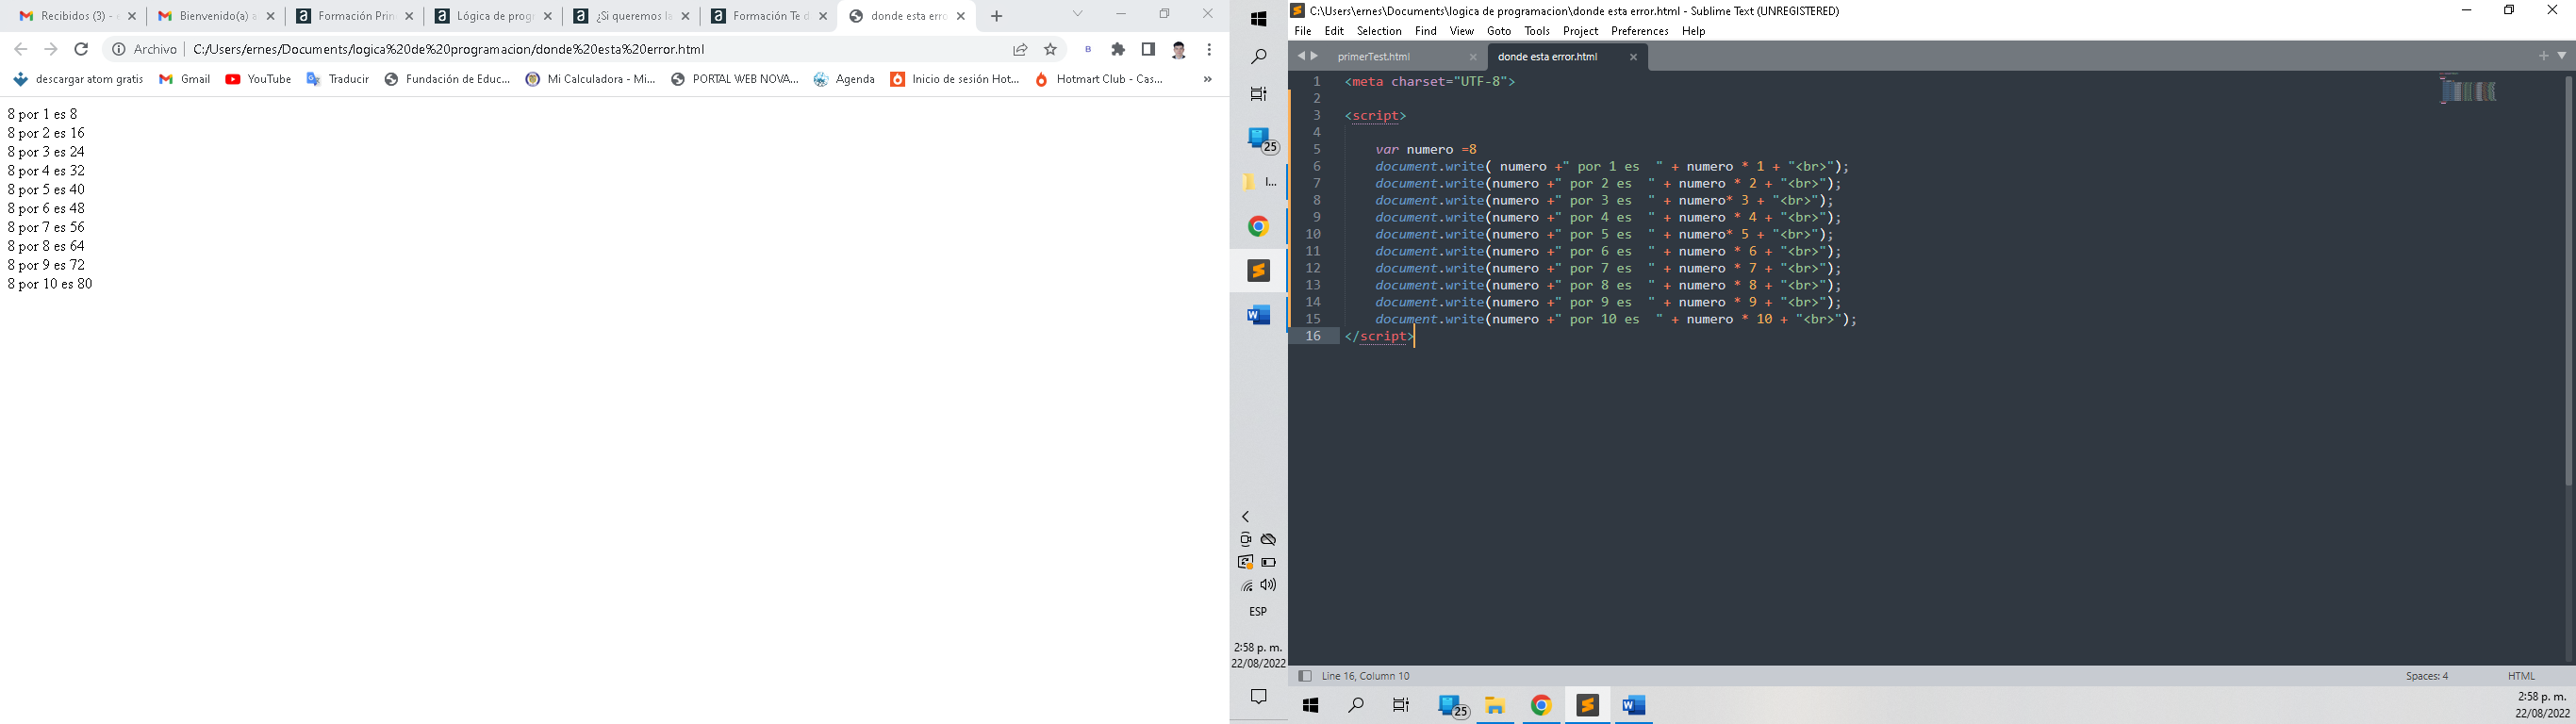2576x724 pixels.
Task: Open Sublime Text Find menu
Action: click(x=1425, y=31)
